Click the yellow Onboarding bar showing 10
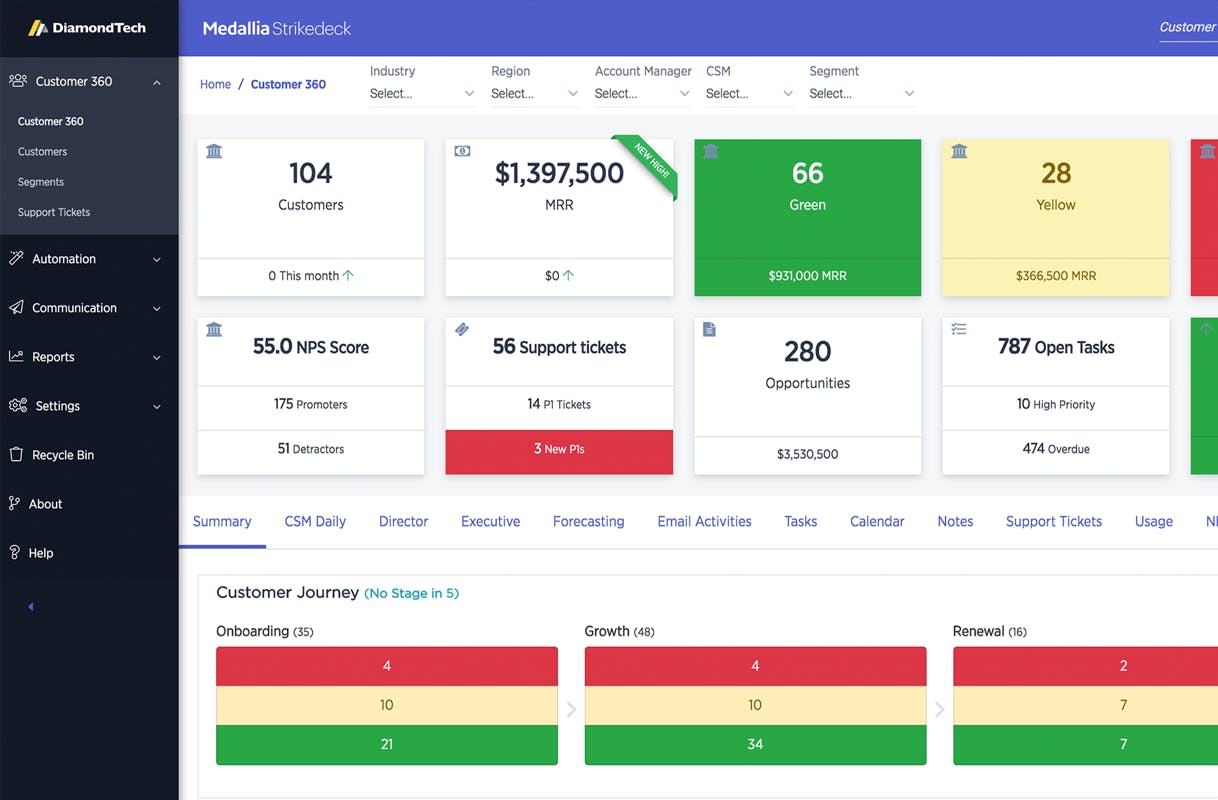 point(387,705)
